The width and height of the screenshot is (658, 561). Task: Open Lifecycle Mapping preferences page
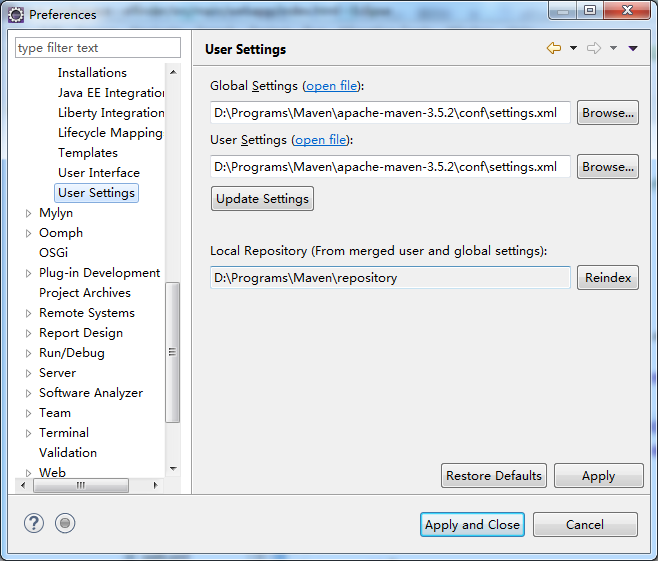(110, 133)
